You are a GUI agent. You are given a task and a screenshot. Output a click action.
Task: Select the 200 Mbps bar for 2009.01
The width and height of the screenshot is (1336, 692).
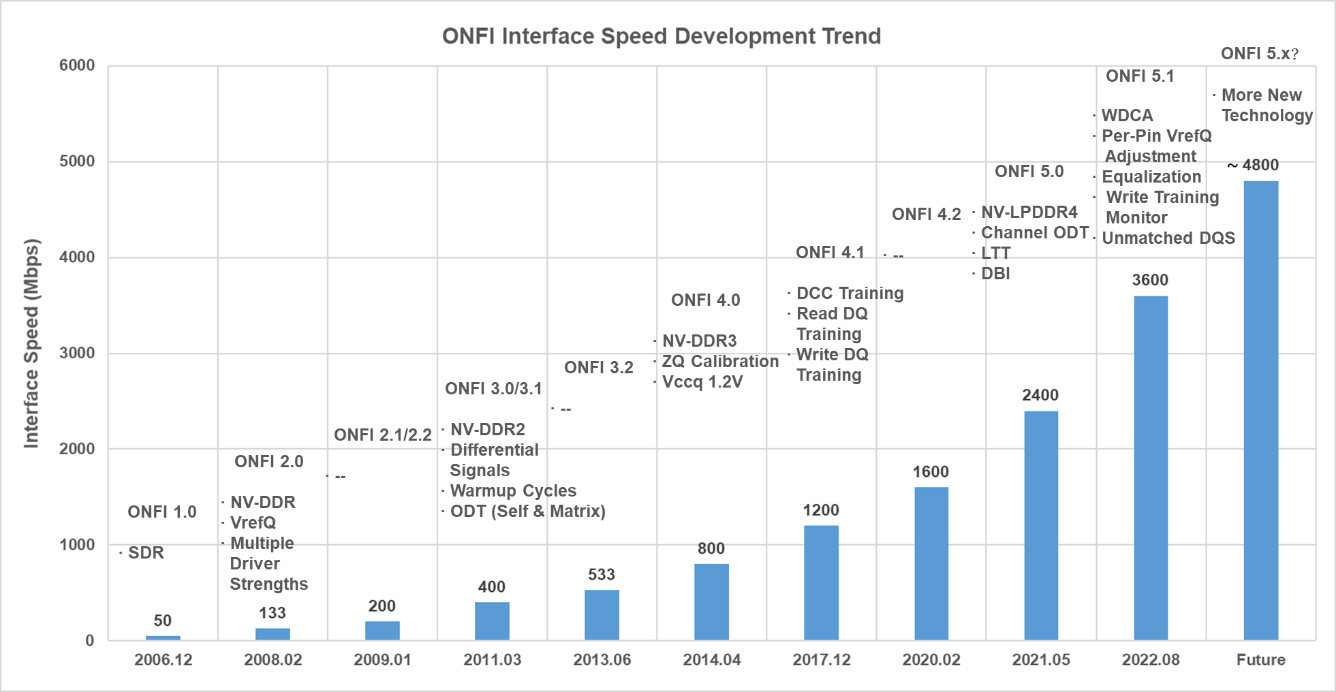382,631
